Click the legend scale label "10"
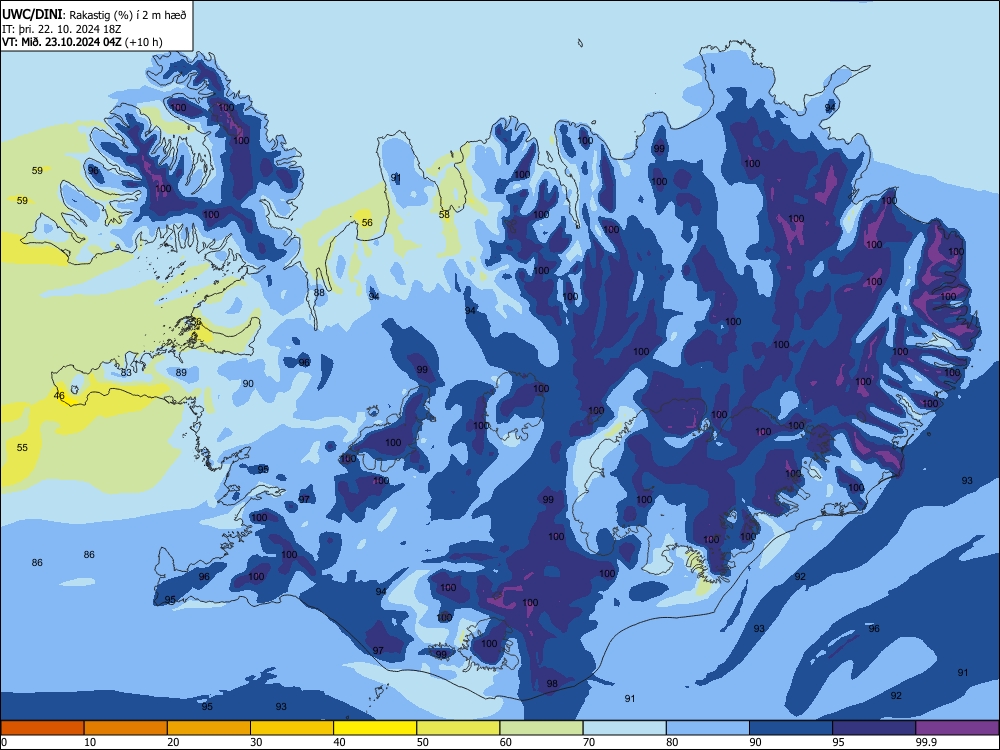Screen dimensions: 1000x750 [90, 742]
